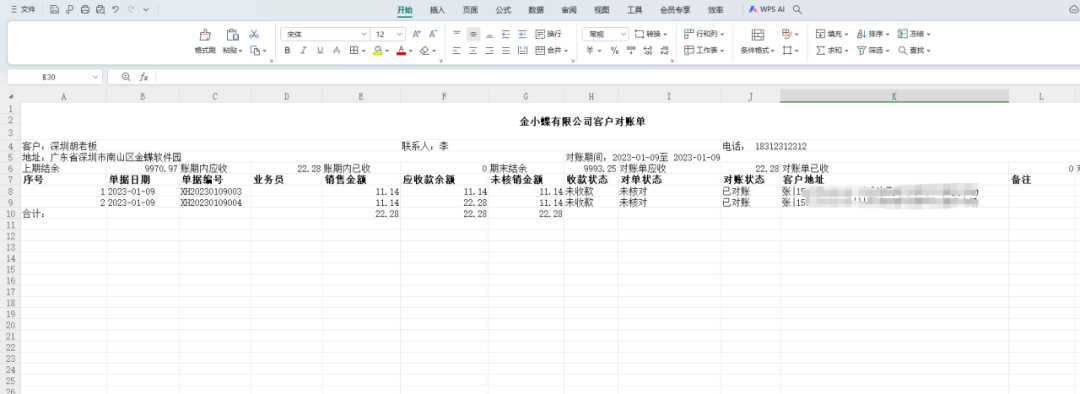The image size is (1080, 394).
Task: Click the WPS AI button
Action: (x=767, y=10)
